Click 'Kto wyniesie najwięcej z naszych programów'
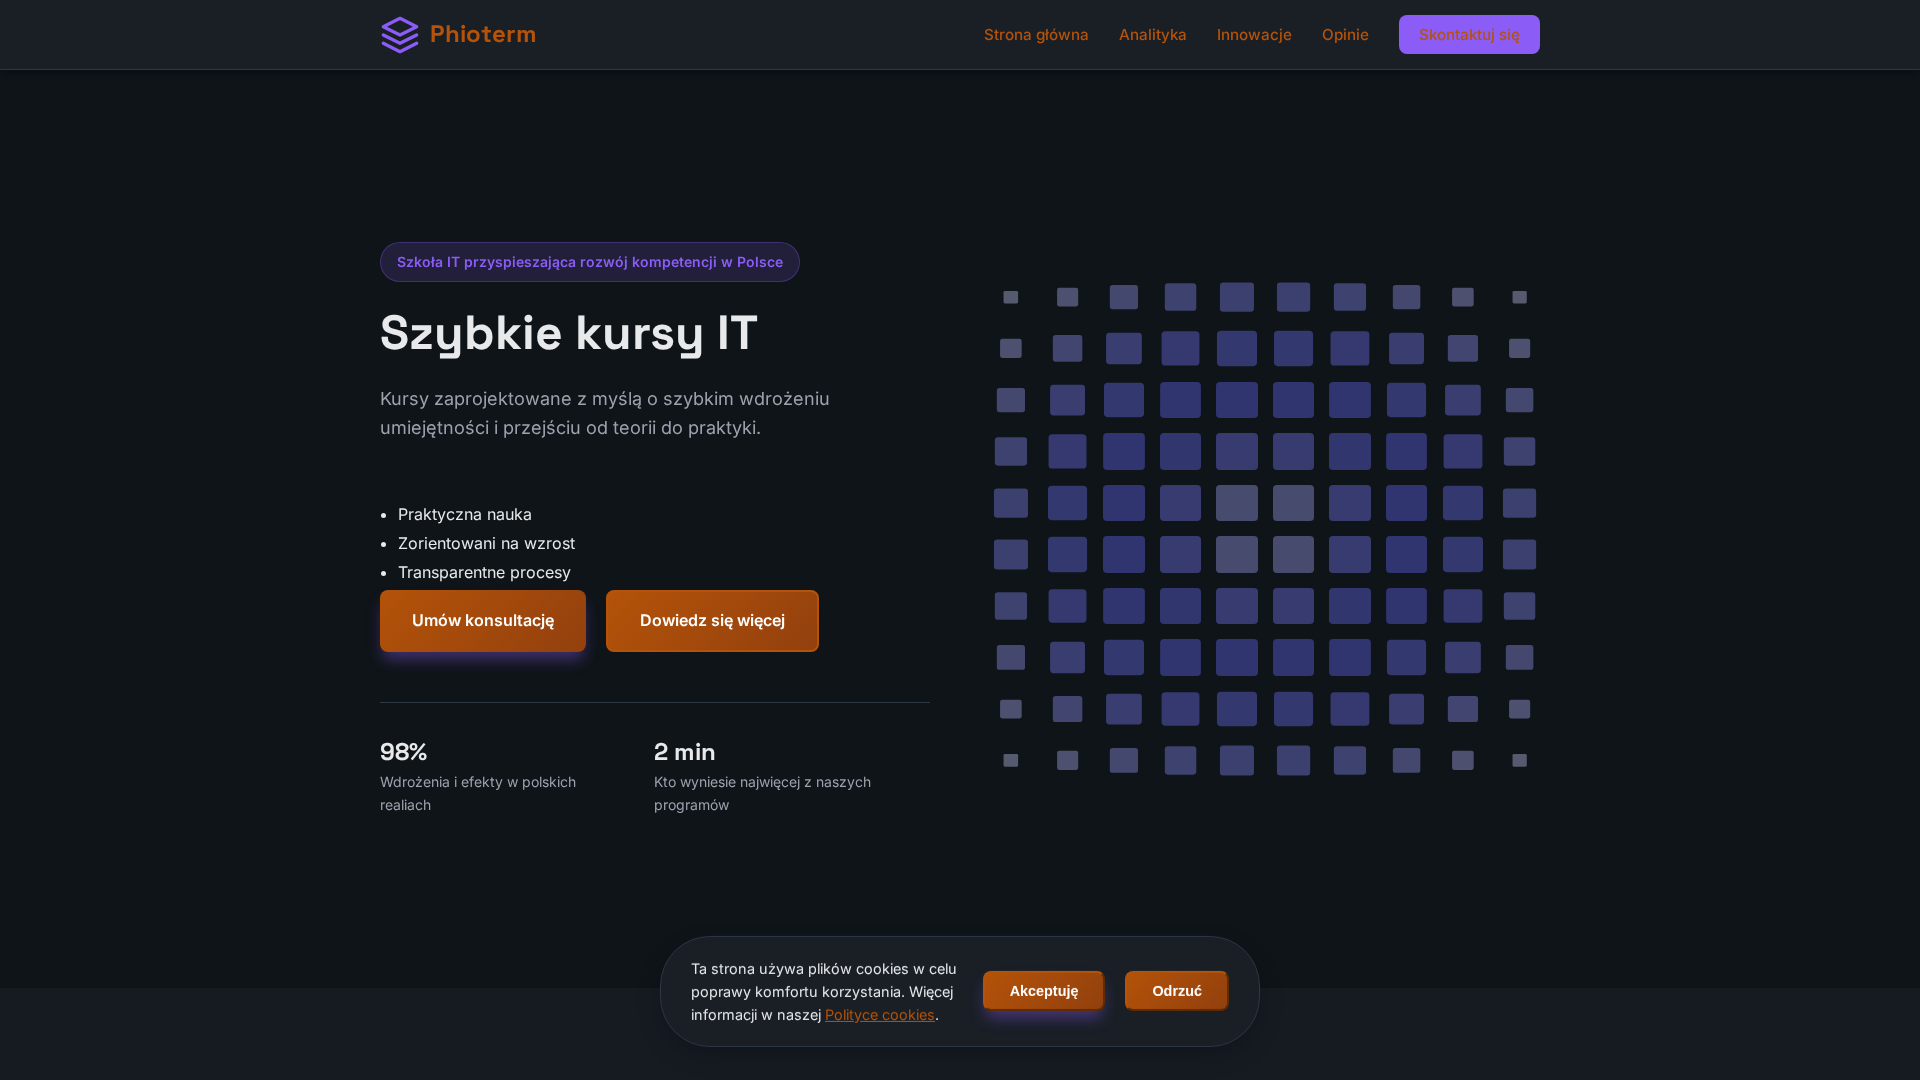The image size is (1920, 1080). click(x=762, y=793)
